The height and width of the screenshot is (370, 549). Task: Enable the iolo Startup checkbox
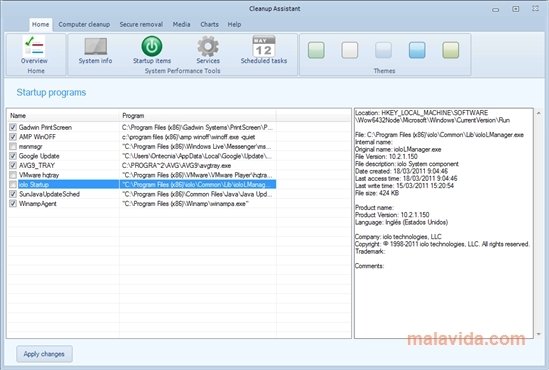coord(13,184)
